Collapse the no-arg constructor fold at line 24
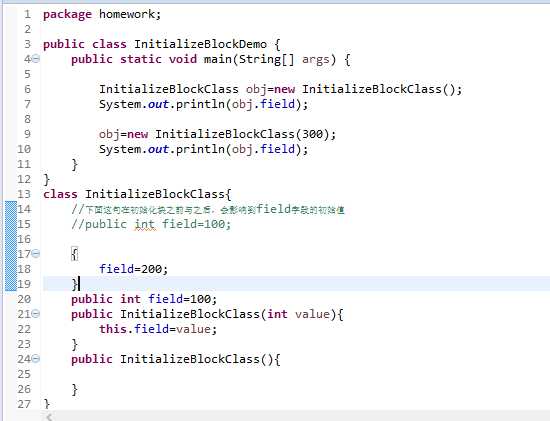 coord(36,359)
